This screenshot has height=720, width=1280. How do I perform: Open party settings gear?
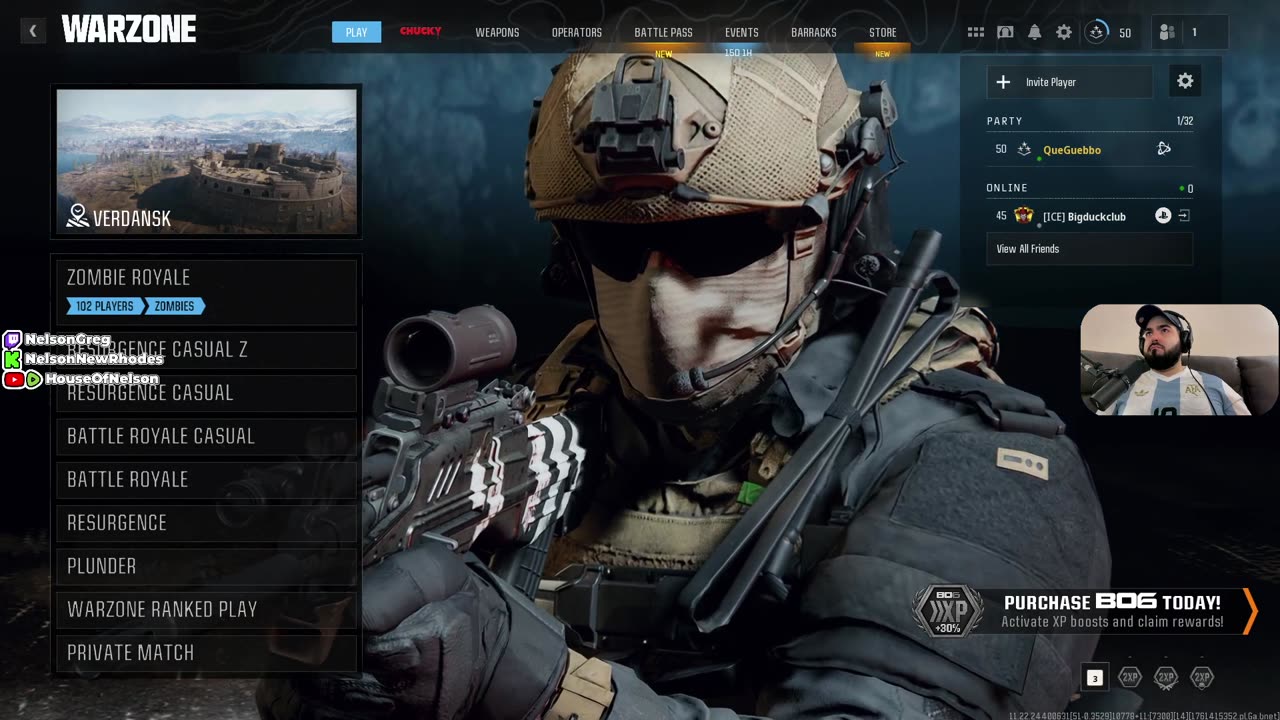point(1185,81)
